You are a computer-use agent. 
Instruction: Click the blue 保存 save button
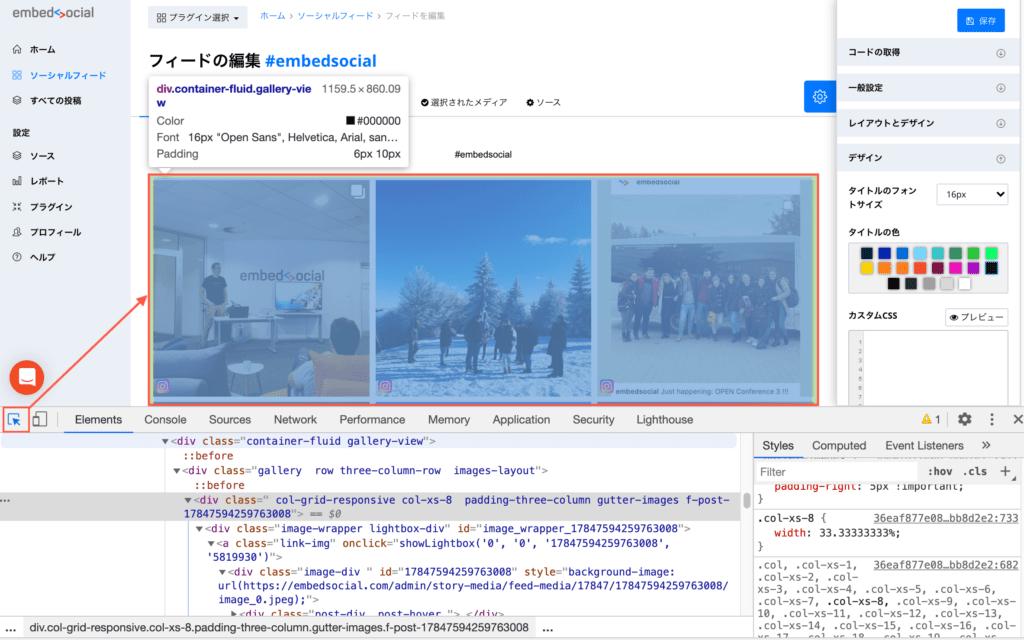(980, 21)
